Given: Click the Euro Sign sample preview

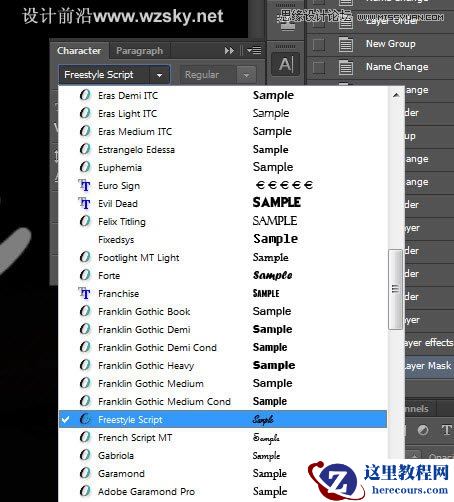Looking at the screenshot, I should 284,185.
